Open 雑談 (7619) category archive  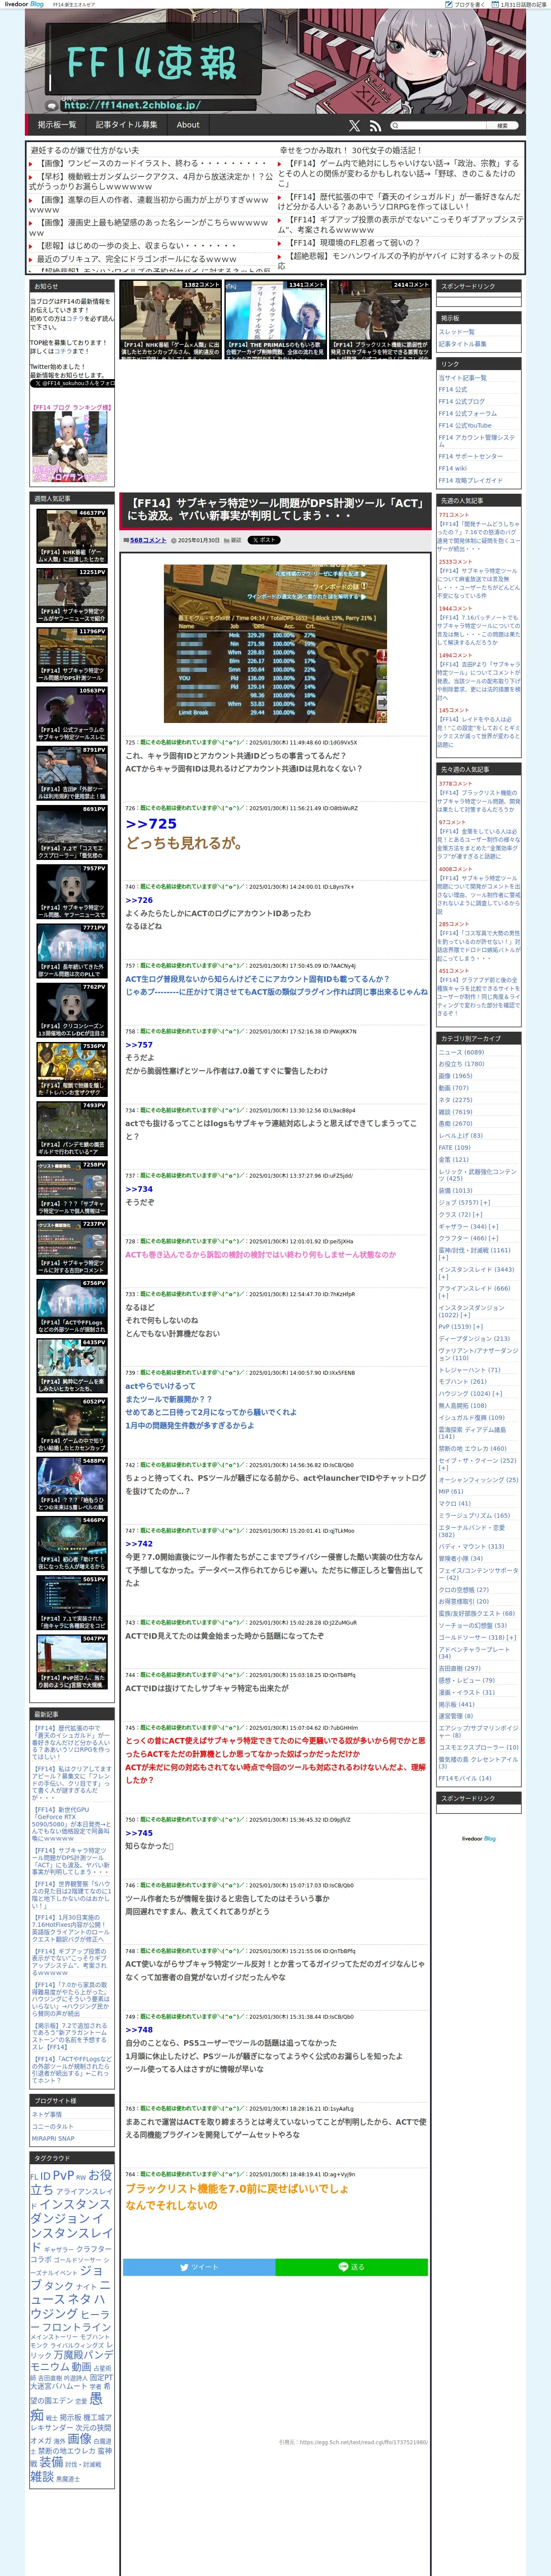[455, 1112]
